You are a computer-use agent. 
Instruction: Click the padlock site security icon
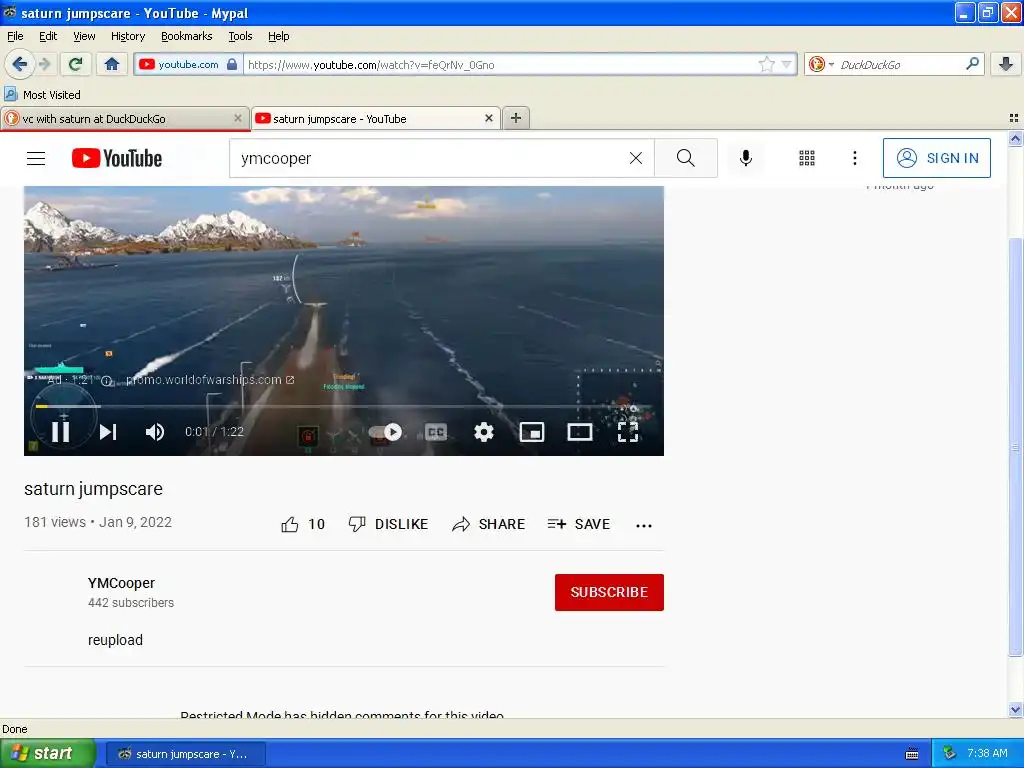232,64
